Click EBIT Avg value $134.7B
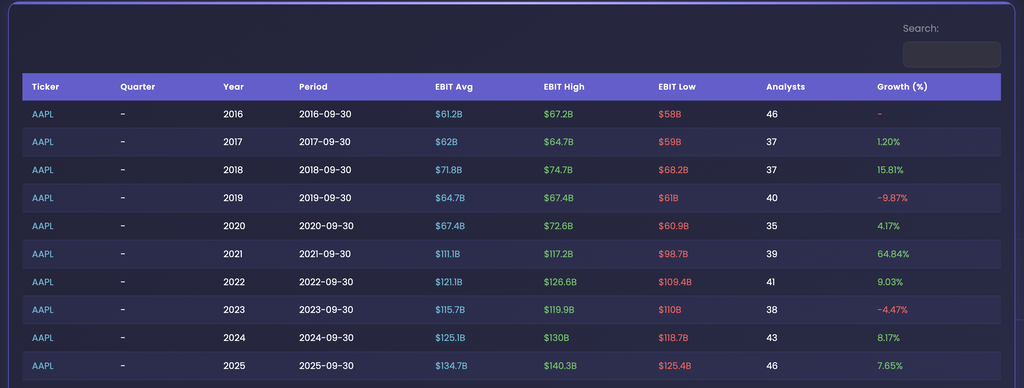Image resolution: width=1024 pixels, height=388 pixels. tap(451, 366)
